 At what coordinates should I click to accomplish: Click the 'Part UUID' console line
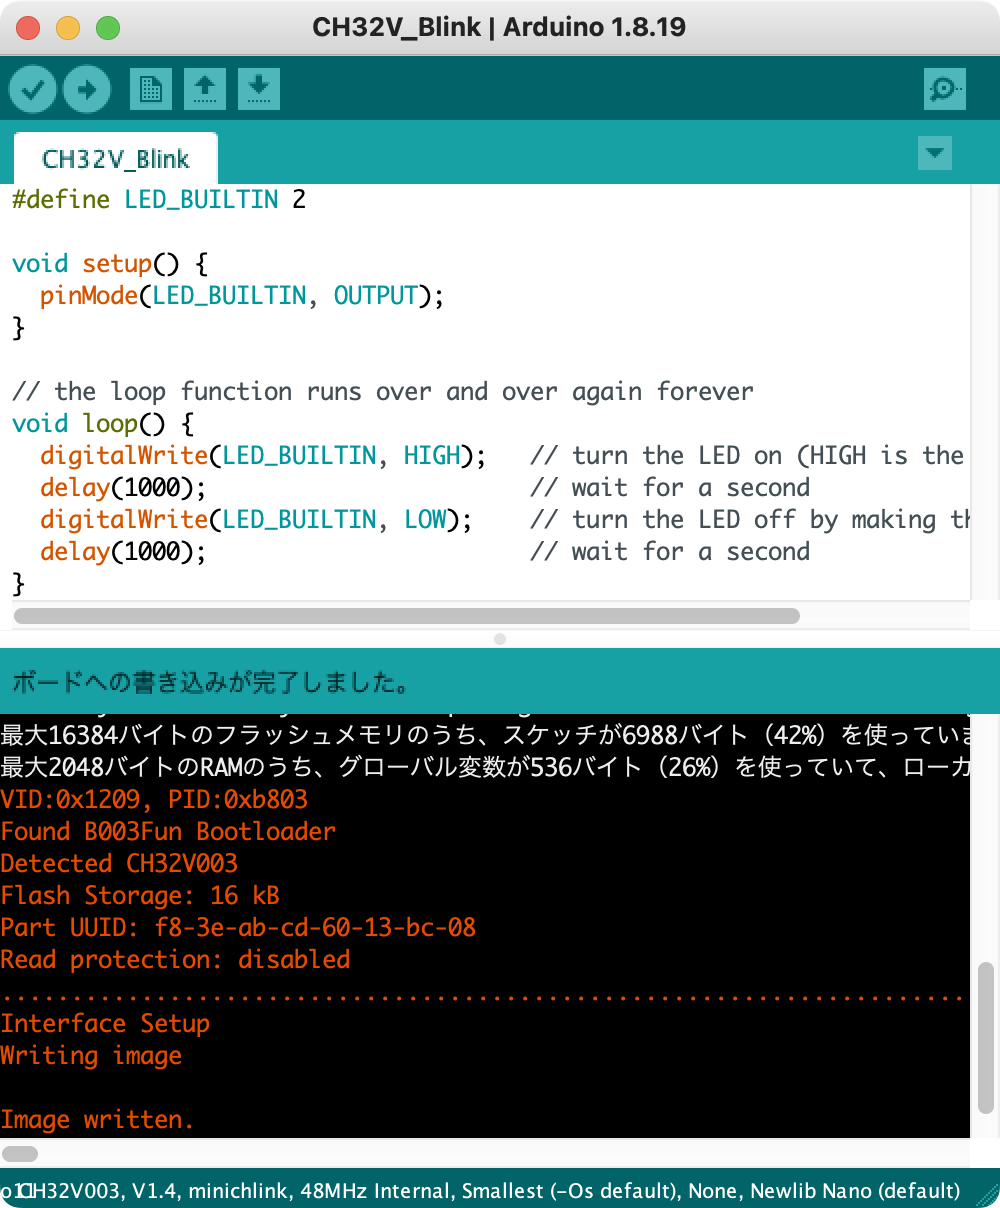click(x=238, y=927)
